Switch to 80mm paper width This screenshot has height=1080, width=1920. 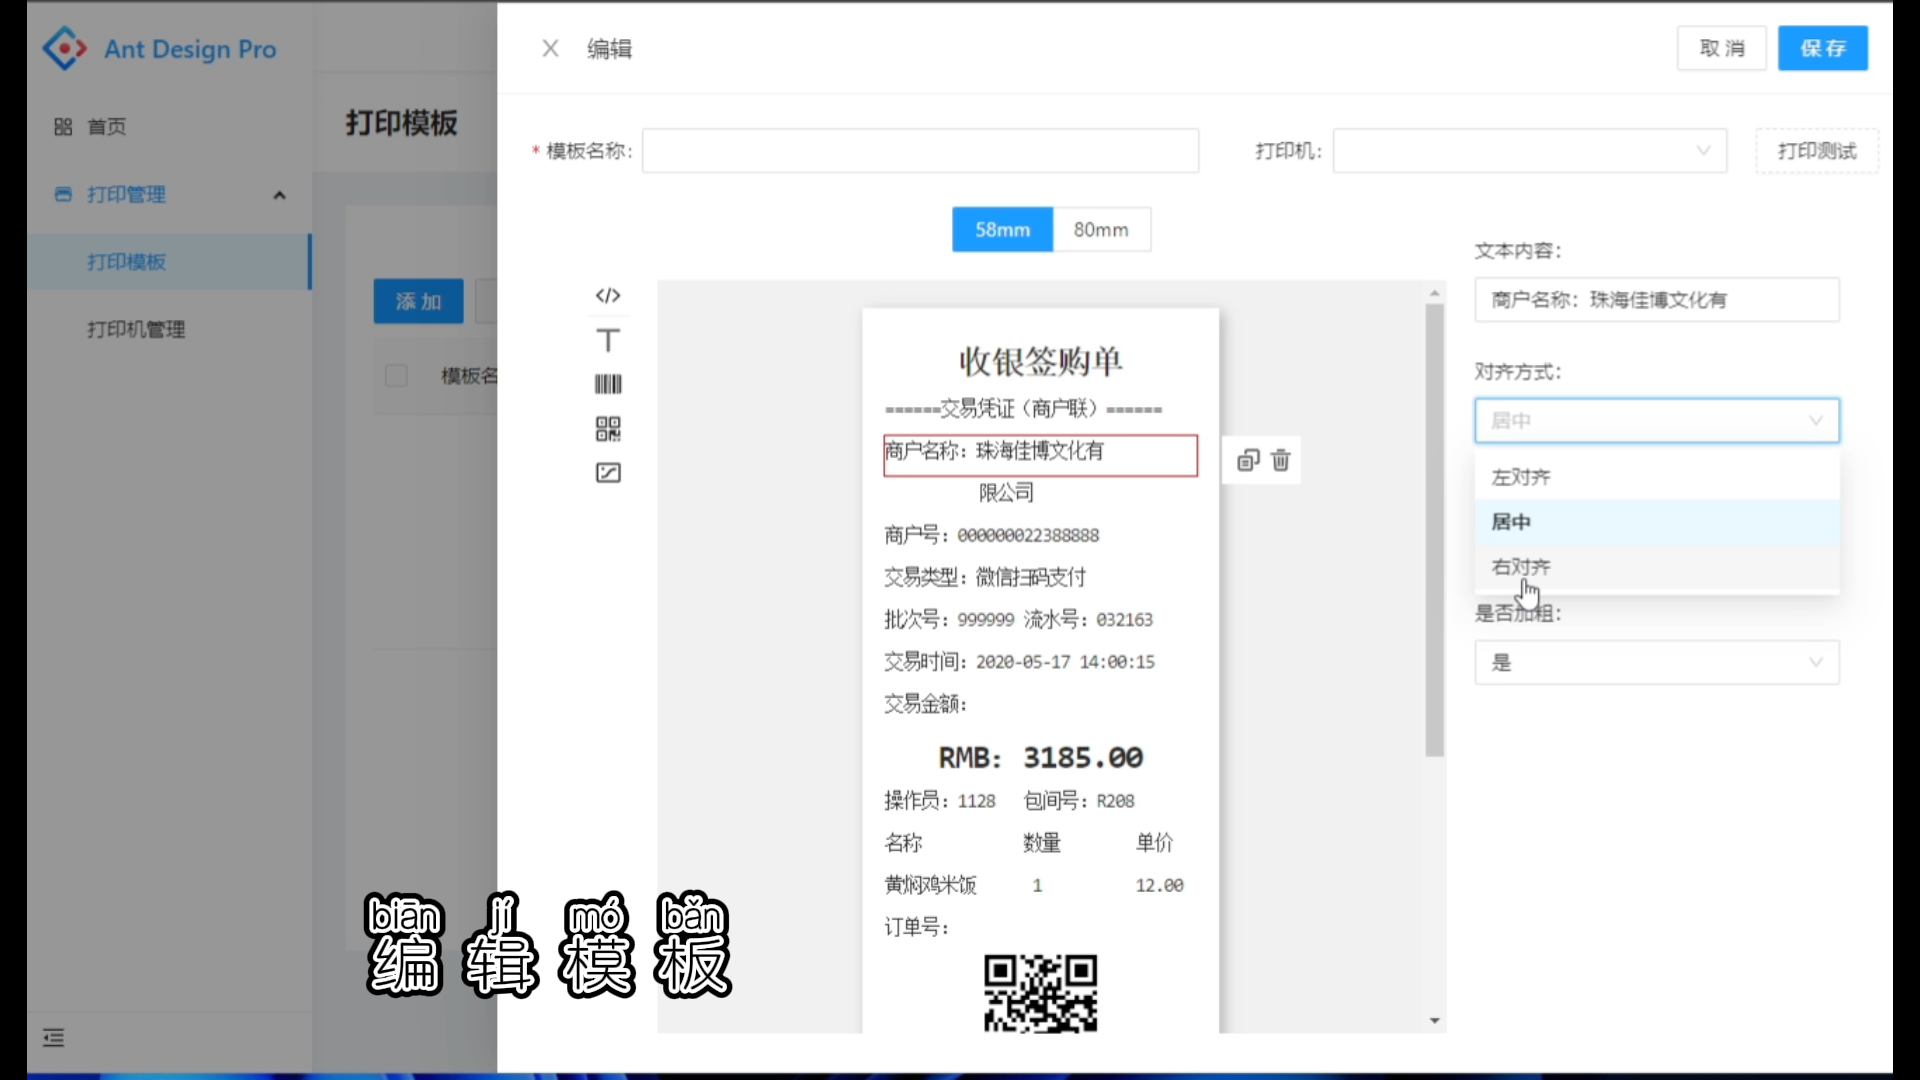pos(1101,230)
